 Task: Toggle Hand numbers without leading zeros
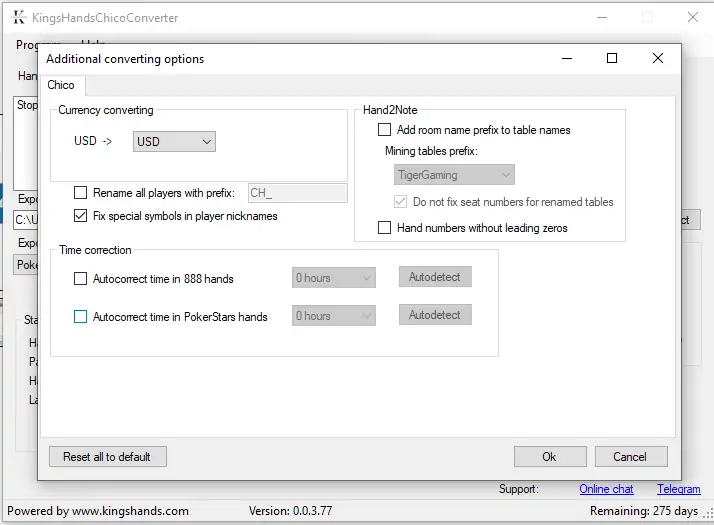(x=384, y=228)
